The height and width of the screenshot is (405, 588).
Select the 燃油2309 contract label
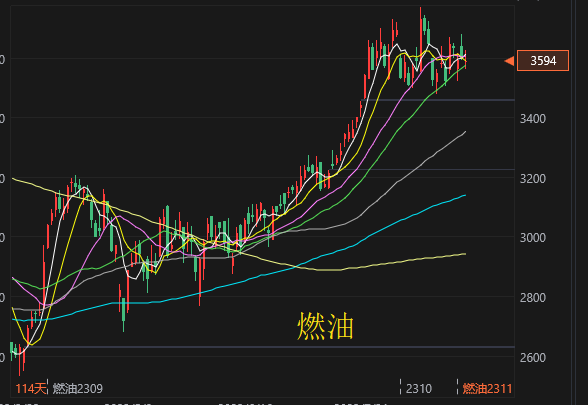point(78,388)
